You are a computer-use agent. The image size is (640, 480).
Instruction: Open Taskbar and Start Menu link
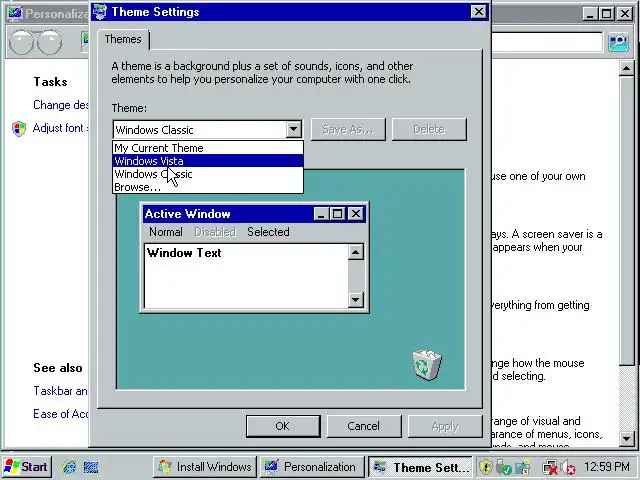pyautogui.click(x=60, y=391)
